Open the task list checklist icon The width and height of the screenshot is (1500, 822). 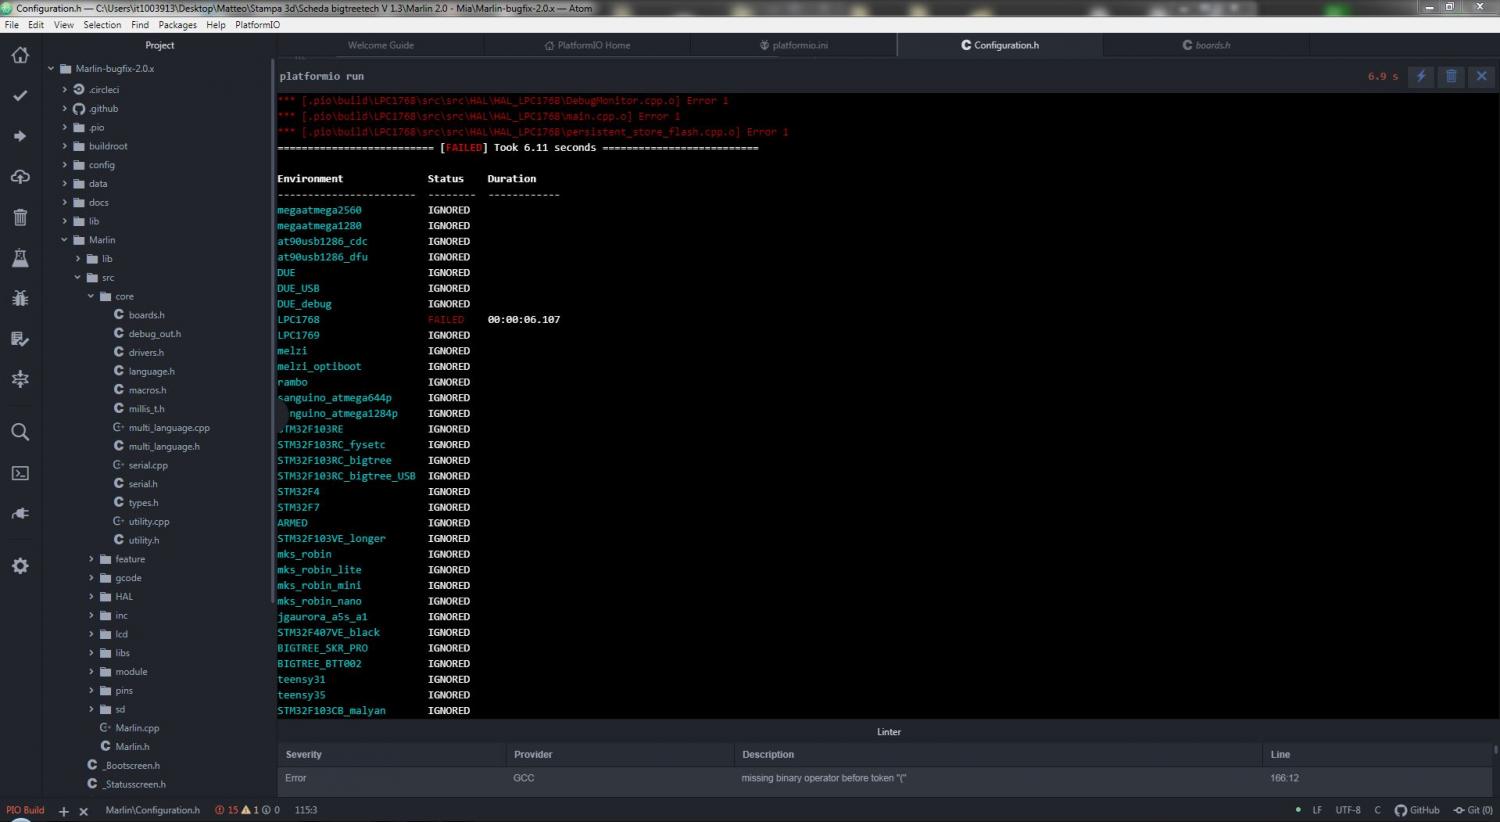coord(20,339)
